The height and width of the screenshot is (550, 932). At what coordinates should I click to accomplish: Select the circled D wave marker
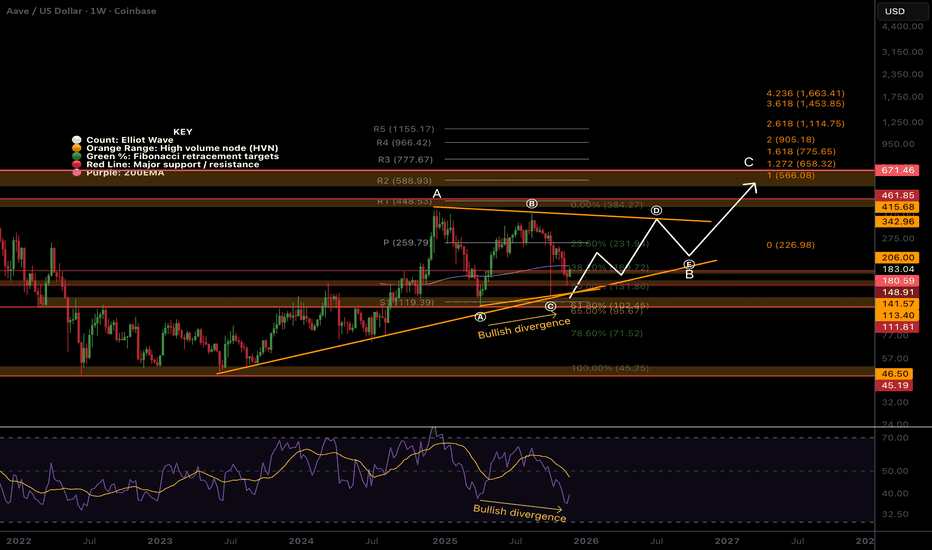[x=657, y=211]
